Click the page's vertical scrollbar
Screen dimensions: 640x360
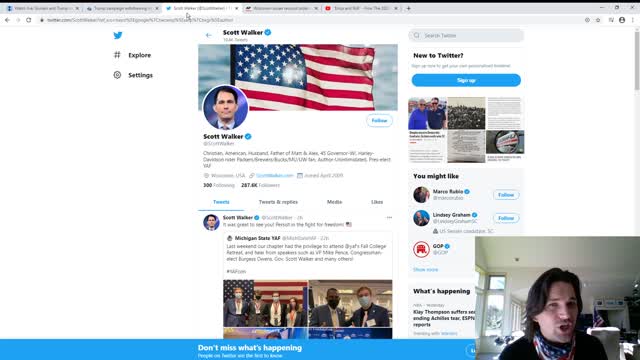[x=637, y=61]
